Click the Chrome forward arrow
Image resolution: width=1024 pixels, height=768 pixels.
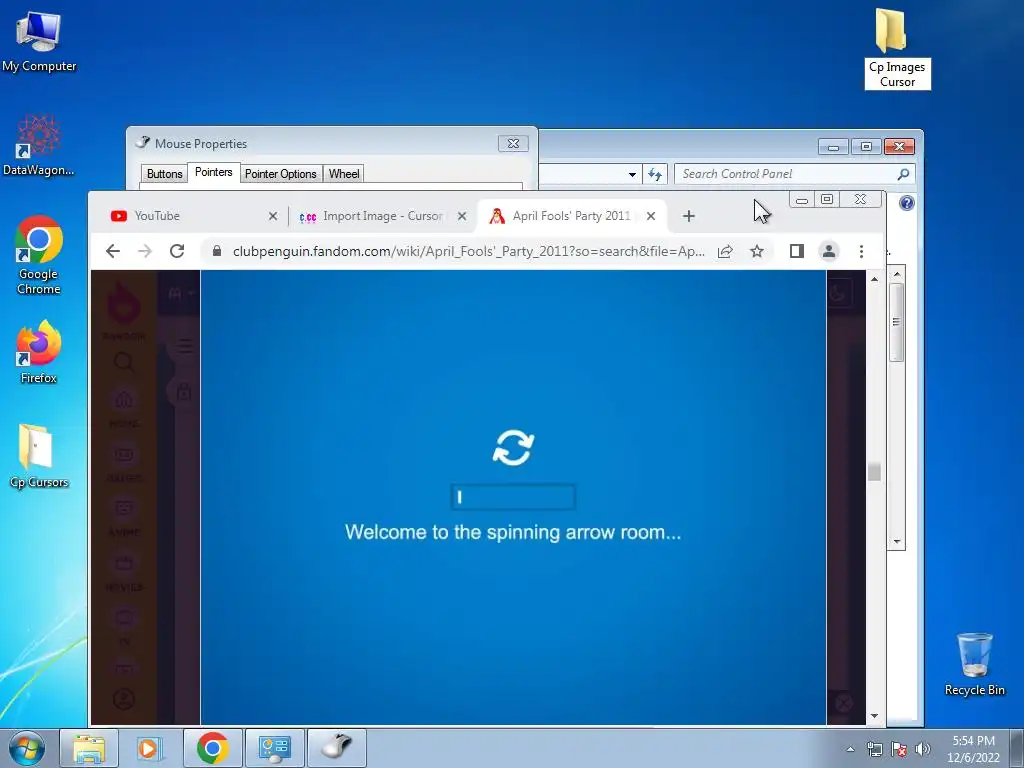(145, 251)
